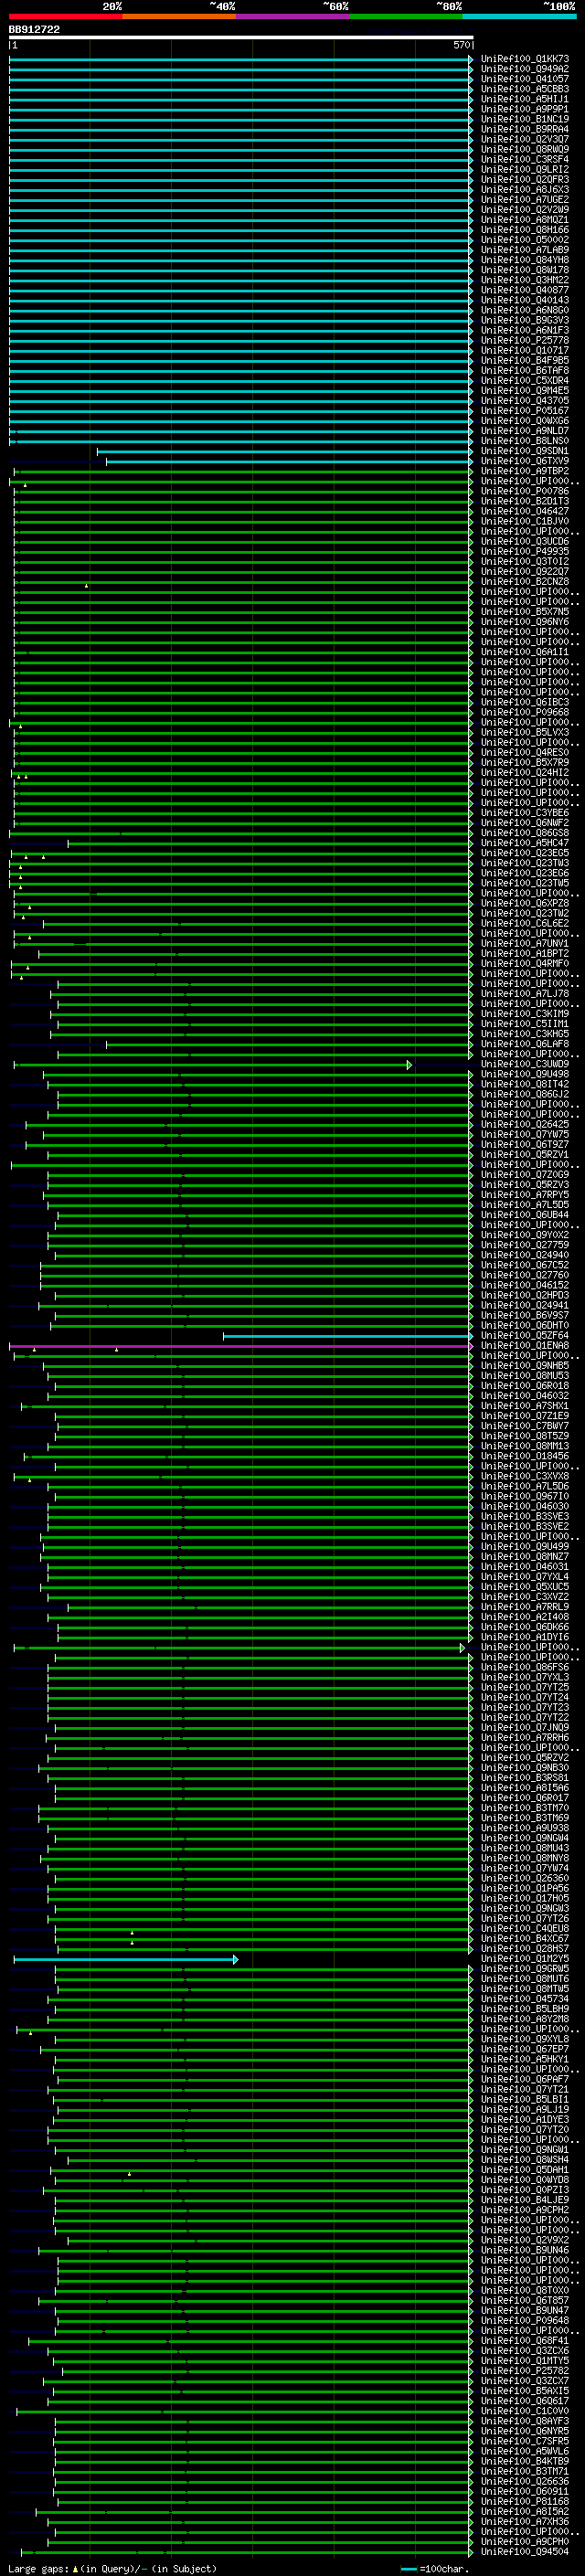Select hit label UniRef100_Q2V9X2
The height and width of the screenshot is (2576, 585).
tap(524, 2240)
